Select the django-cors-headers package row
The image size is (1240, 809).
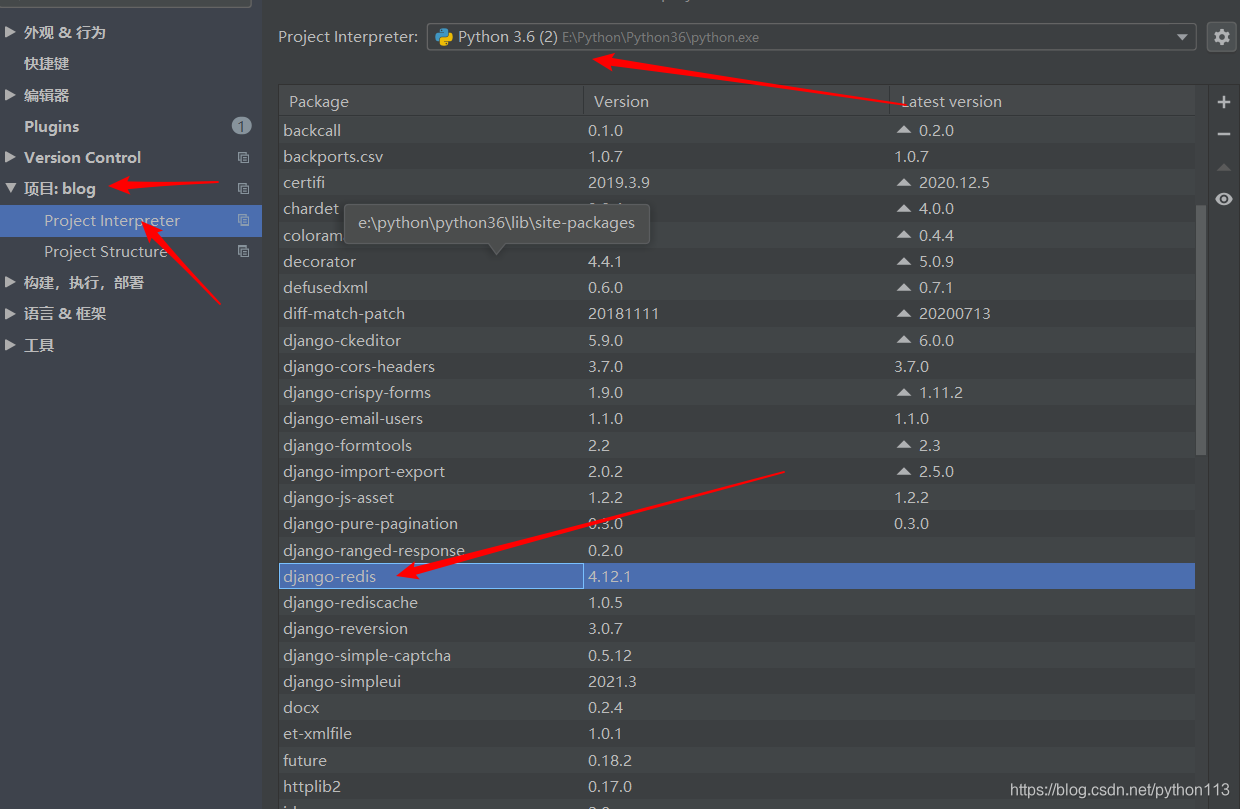737,366
